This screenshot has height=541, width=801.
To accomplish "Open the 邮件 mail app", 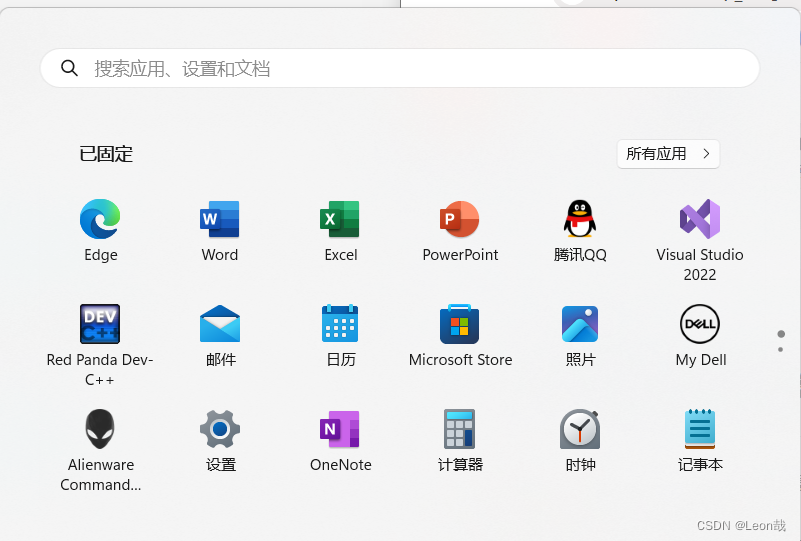I will [x=220, y=324].
